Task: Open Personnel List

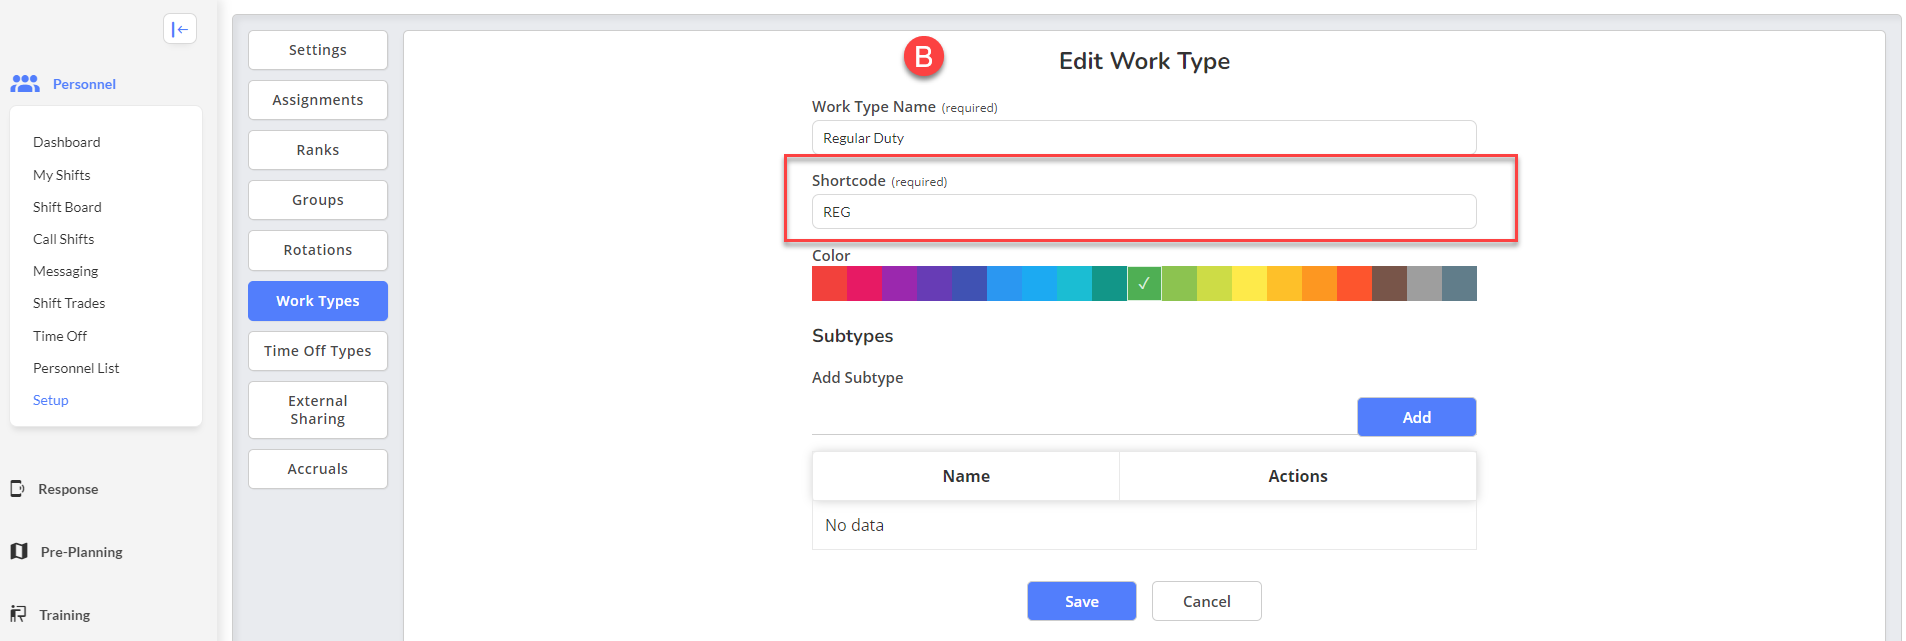Action: coord(76,368)
